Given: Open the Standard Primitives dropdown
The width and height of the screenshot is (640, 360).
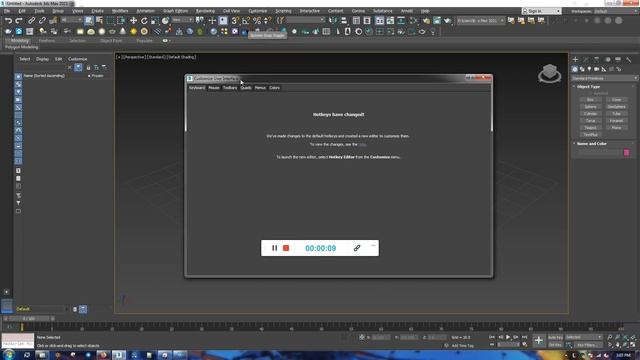Looking at the screenshot, I should 604,78.
